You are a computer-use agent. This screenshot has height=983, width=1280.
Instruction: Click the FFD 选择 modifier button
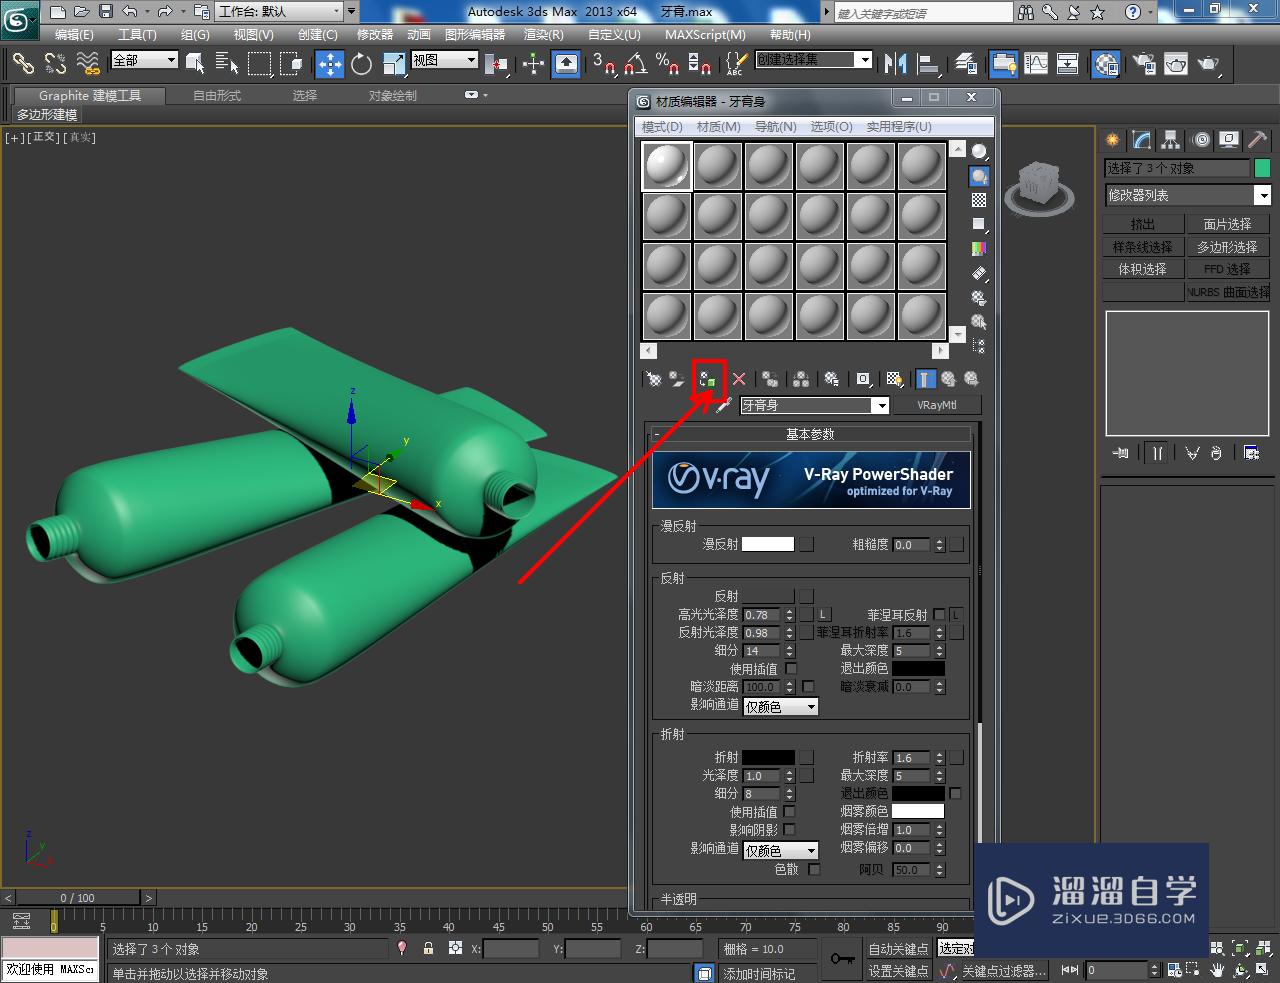pos(1227,269)
